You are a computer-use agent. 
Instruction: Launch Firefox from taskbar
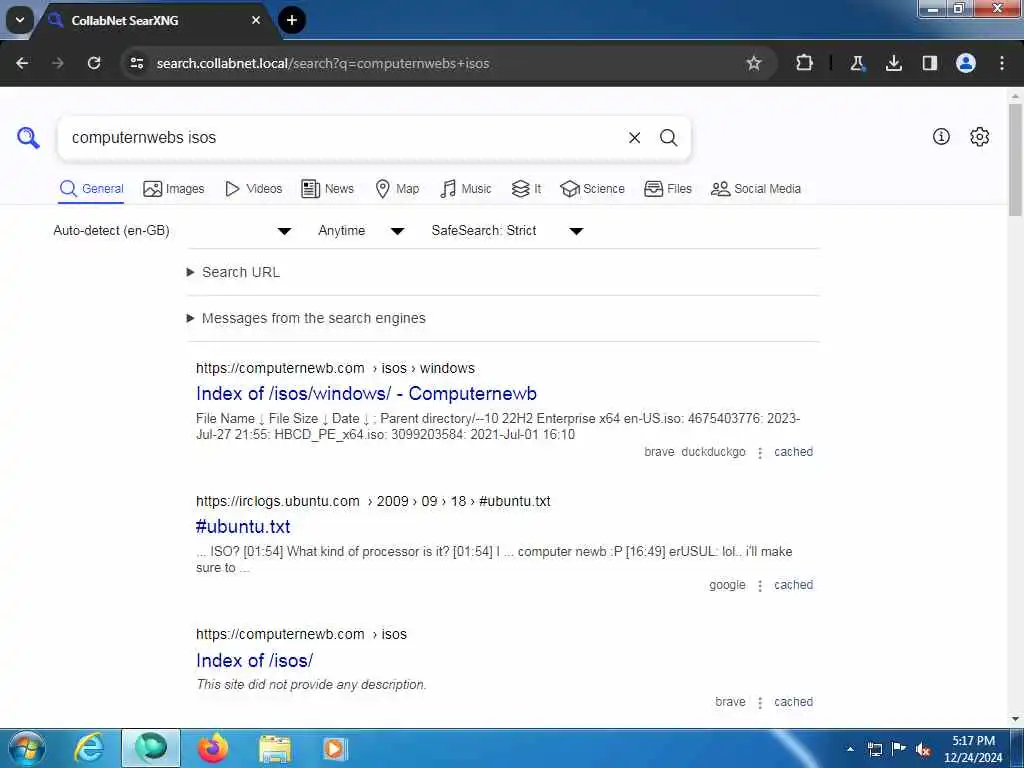tap(212, 748)
